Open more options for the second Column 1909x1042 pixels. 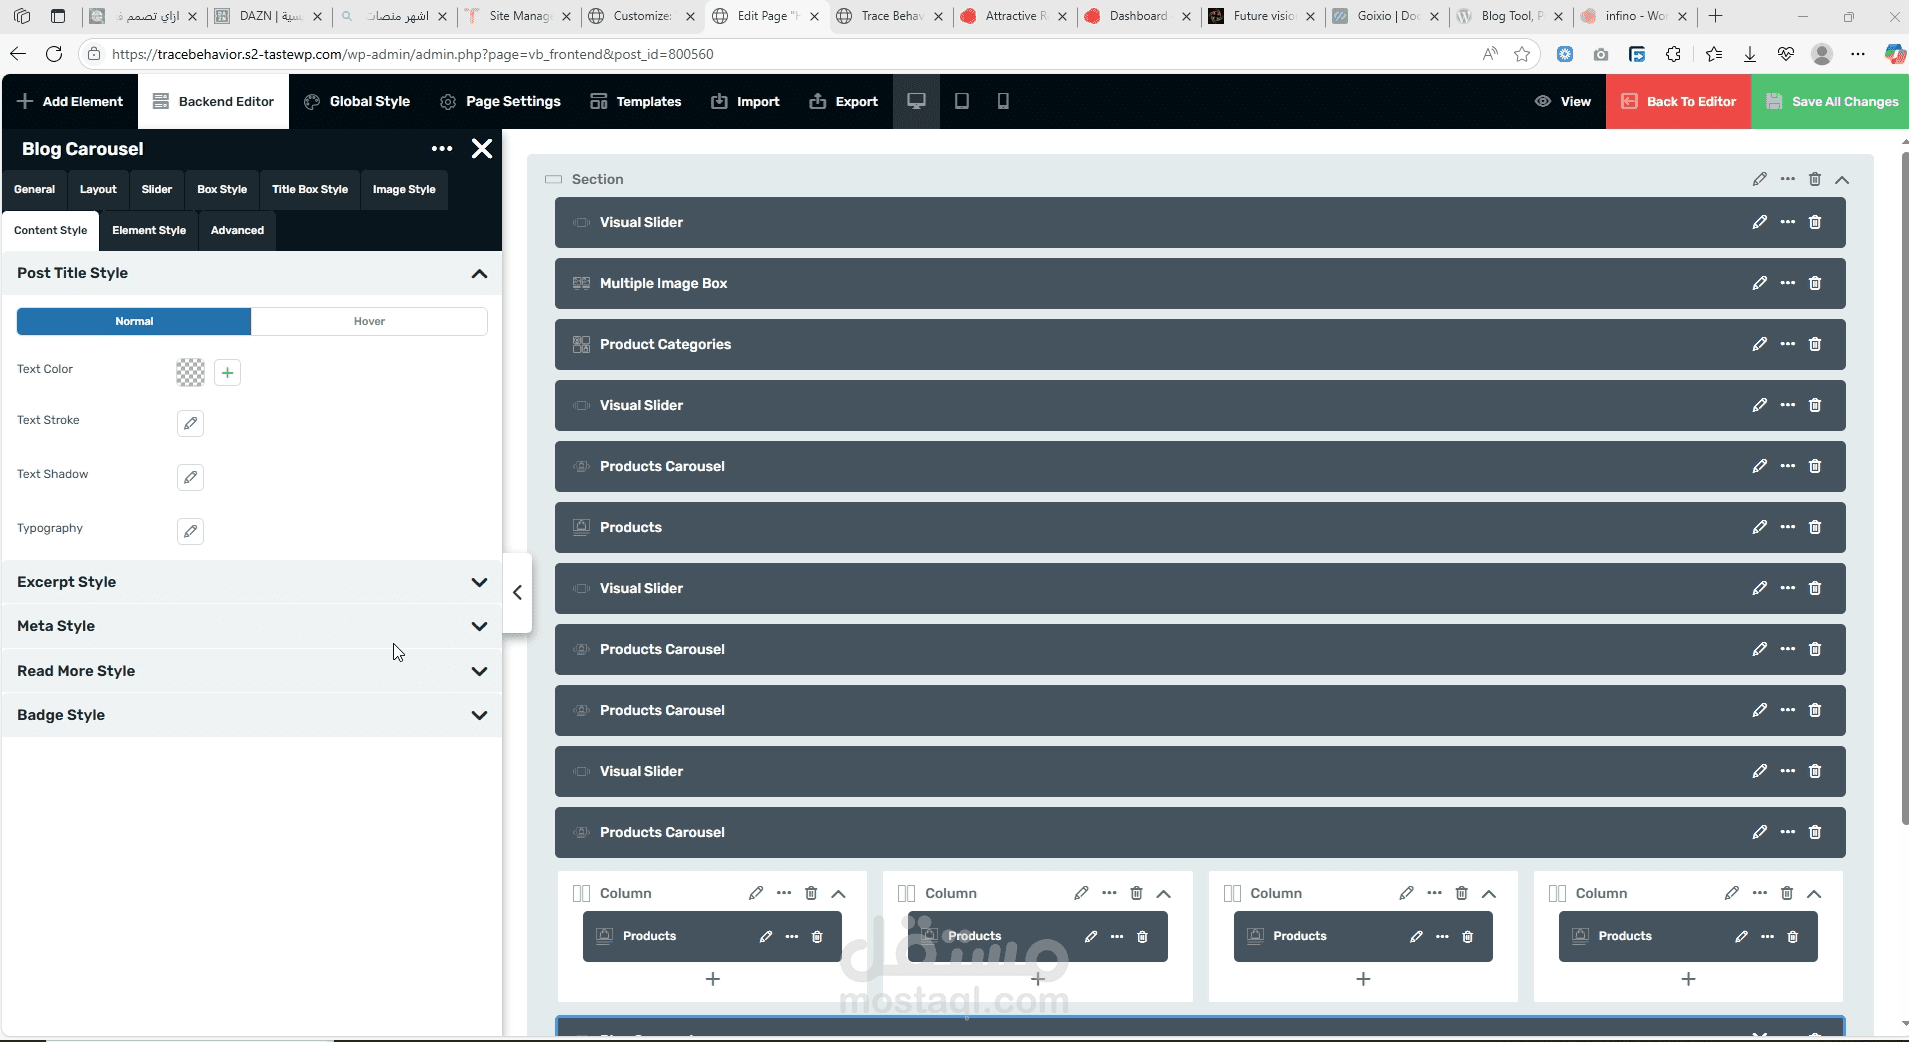pyautogui.click(x=1109, y=893)
